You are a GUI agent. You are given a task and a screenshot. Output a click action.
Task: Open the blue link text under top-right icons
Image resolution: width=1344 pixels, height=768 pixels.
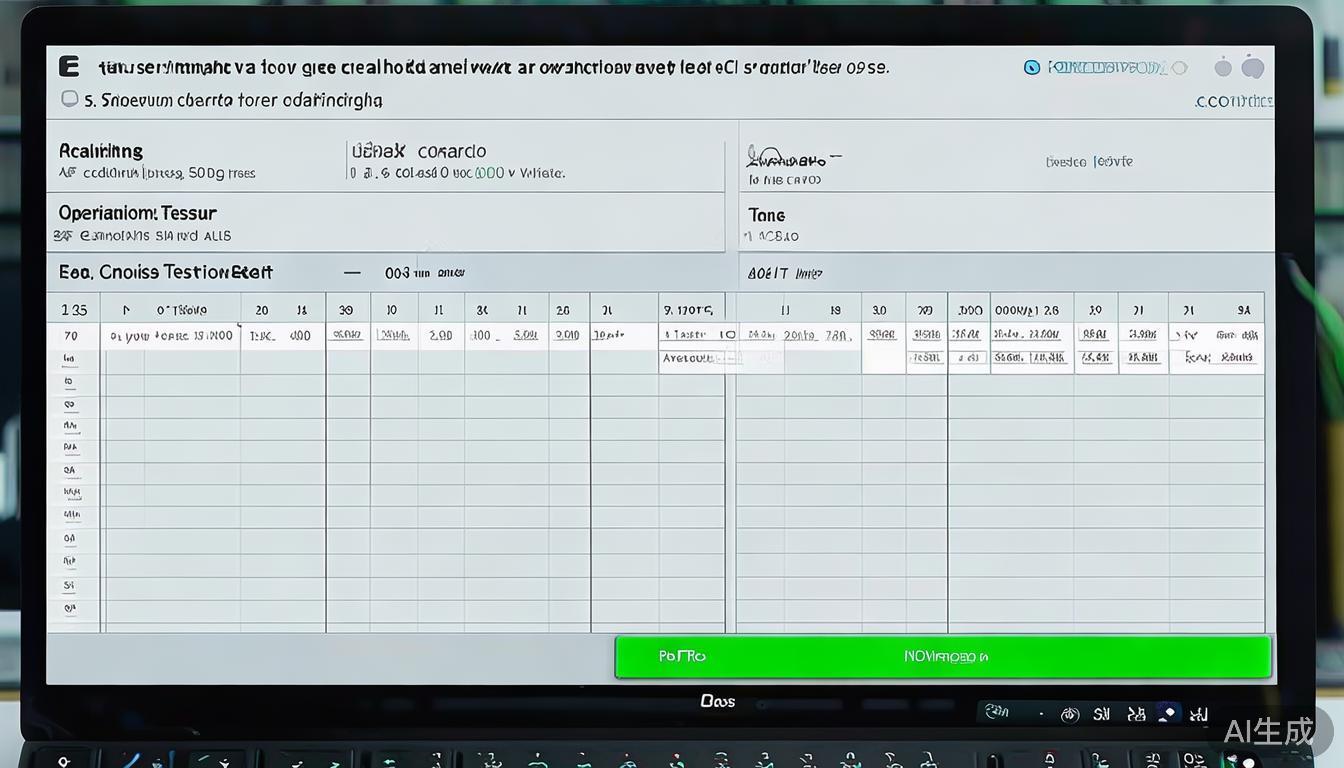pos(1233,102)
